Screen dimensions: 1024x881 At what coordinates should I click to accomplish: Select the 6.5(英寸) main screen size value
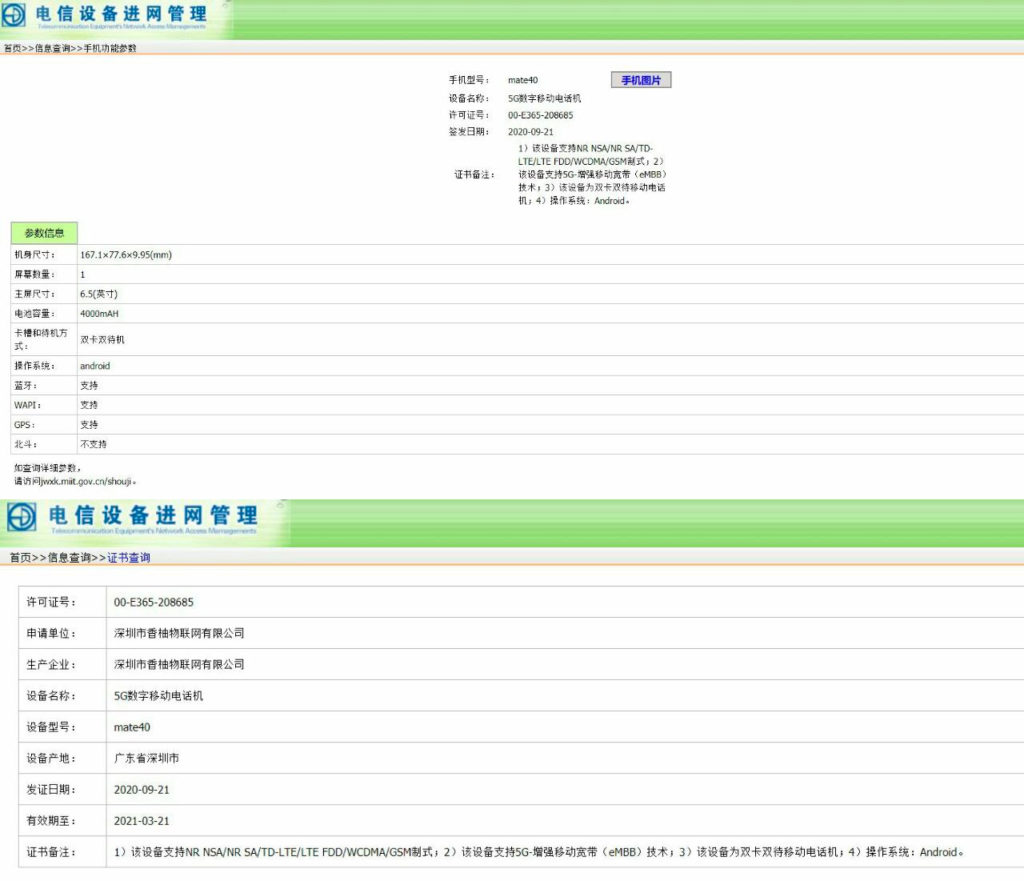[99, 294]
